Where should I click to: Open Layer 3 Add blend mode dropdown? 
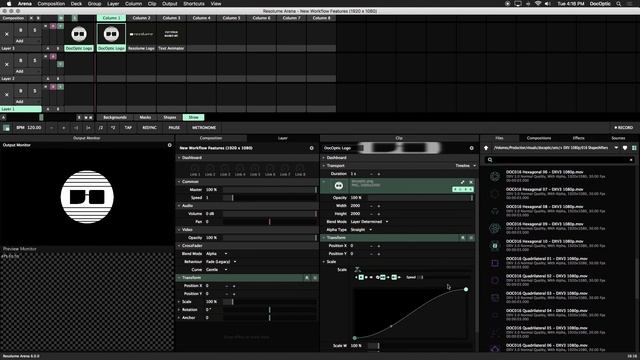27,41
